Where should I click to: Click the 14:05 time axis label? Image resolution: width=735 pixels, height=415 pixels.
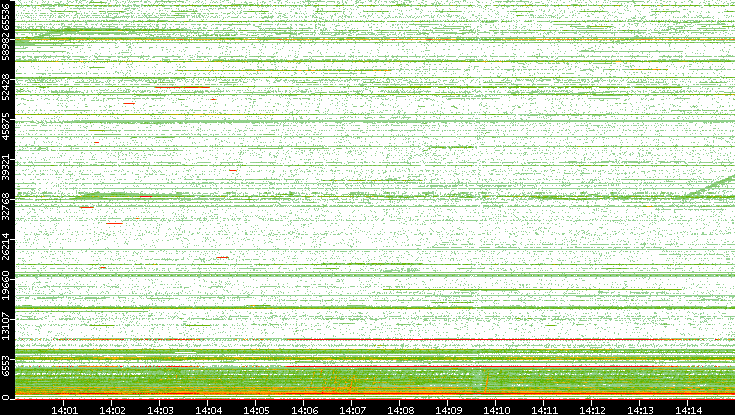pyautogui.click(x=255, y=410)
